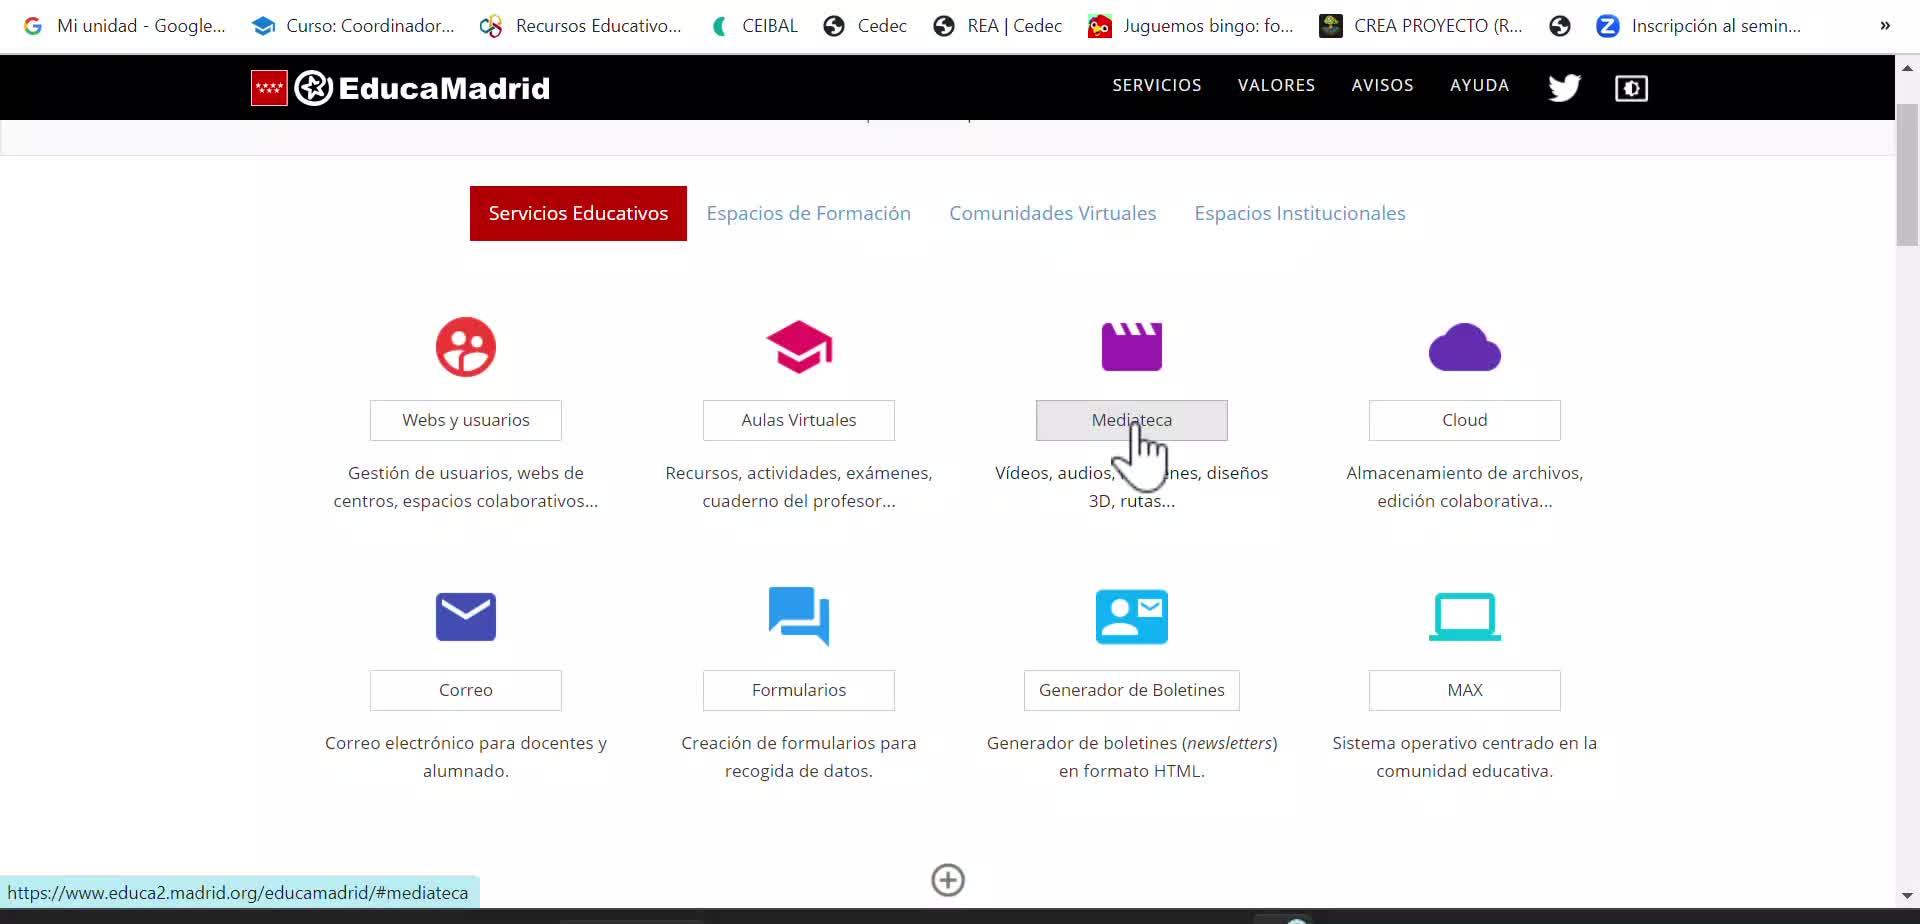
Task: Expand more services with the plus circle icon
Action: [x=948, y=880]
